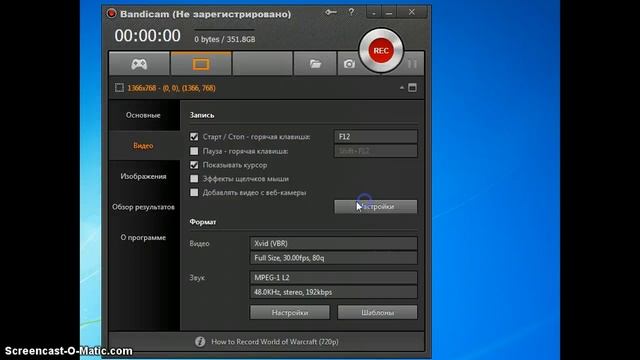Click the 00:00:00 recording timer
Viewport: 640px width, 360px height.
click(x=147, y=36)
